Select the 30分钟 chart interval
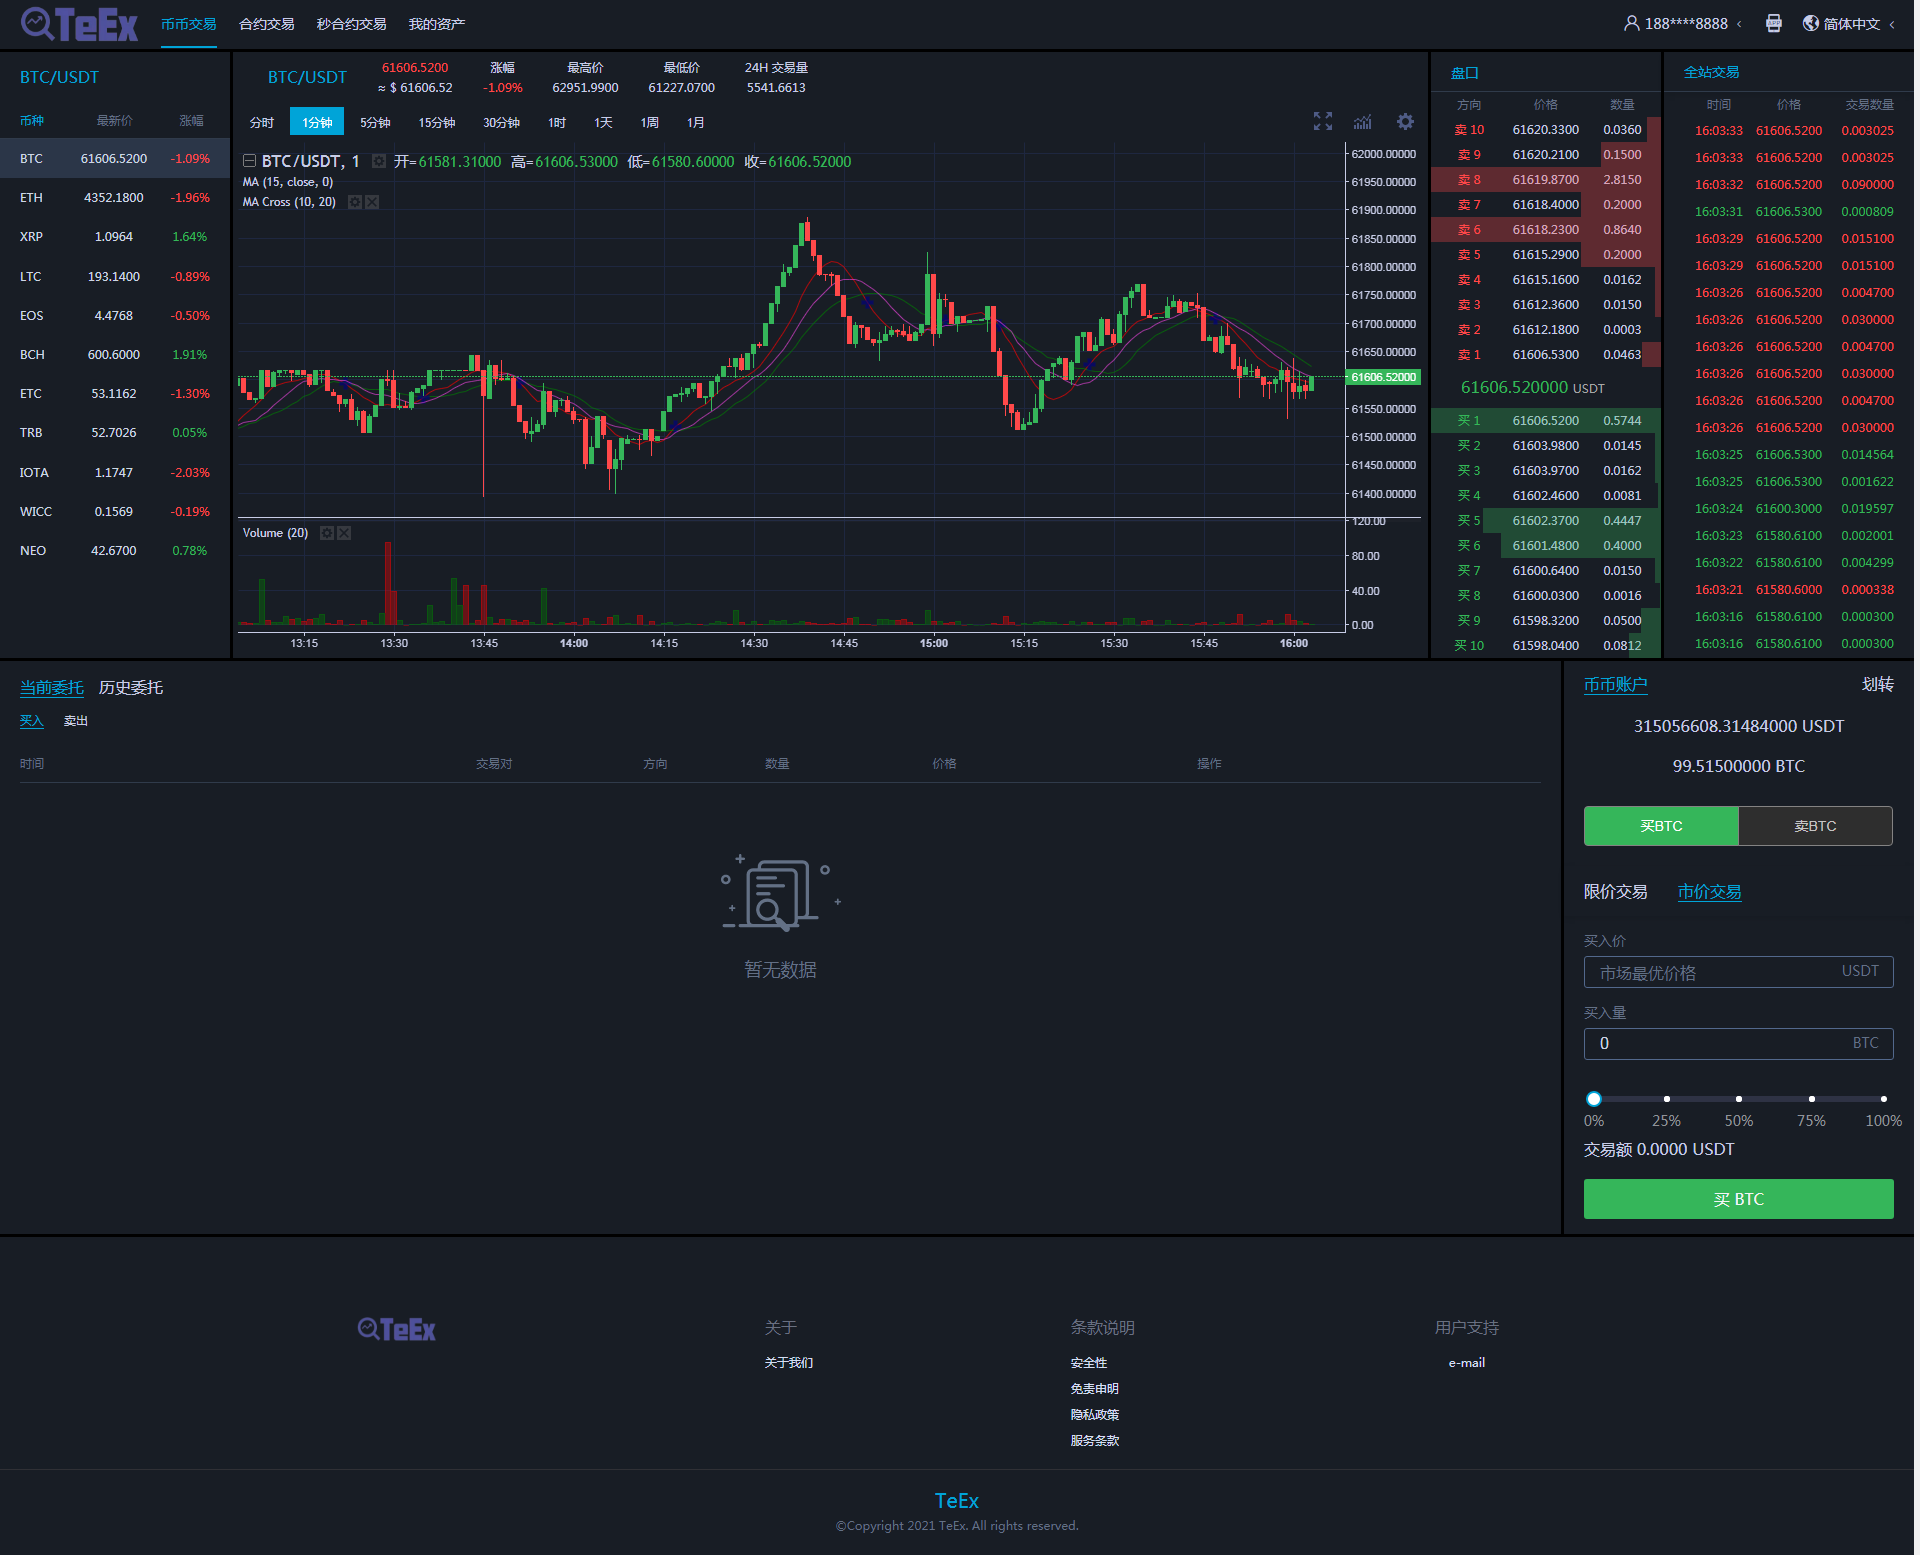1920x1555 pixels. 501,122
